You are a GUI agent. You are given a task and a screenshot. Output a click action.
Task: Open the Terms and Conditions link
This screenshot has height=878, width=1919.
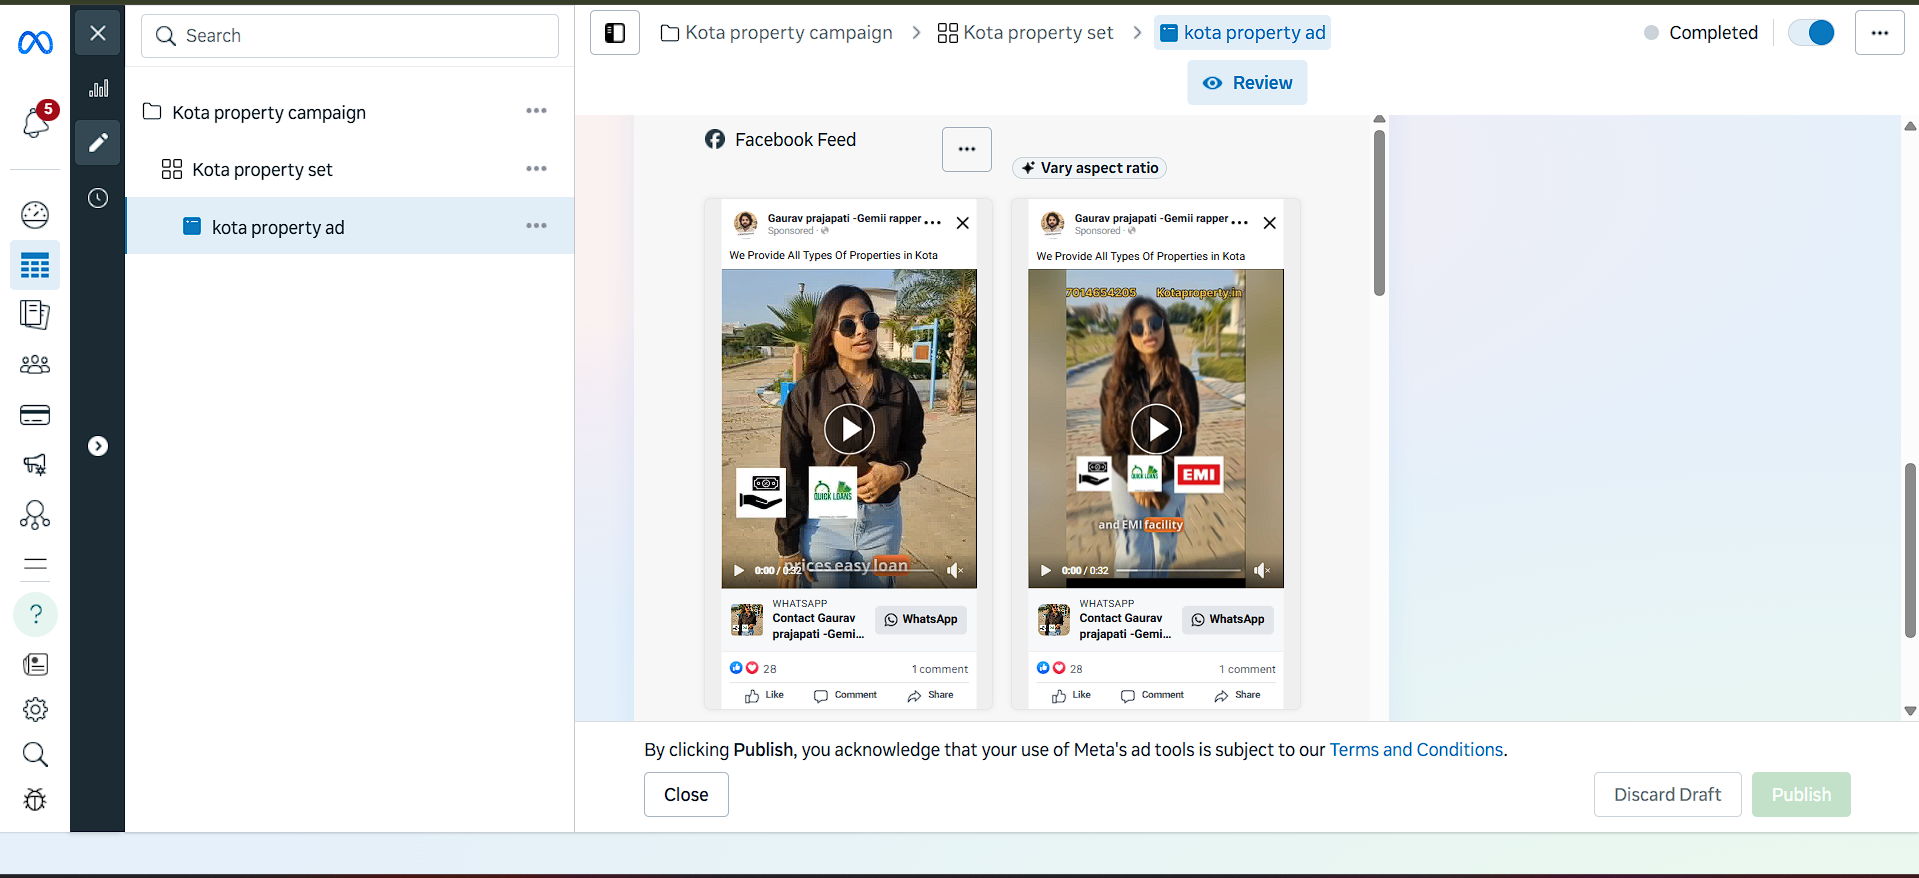point(1416,750)
